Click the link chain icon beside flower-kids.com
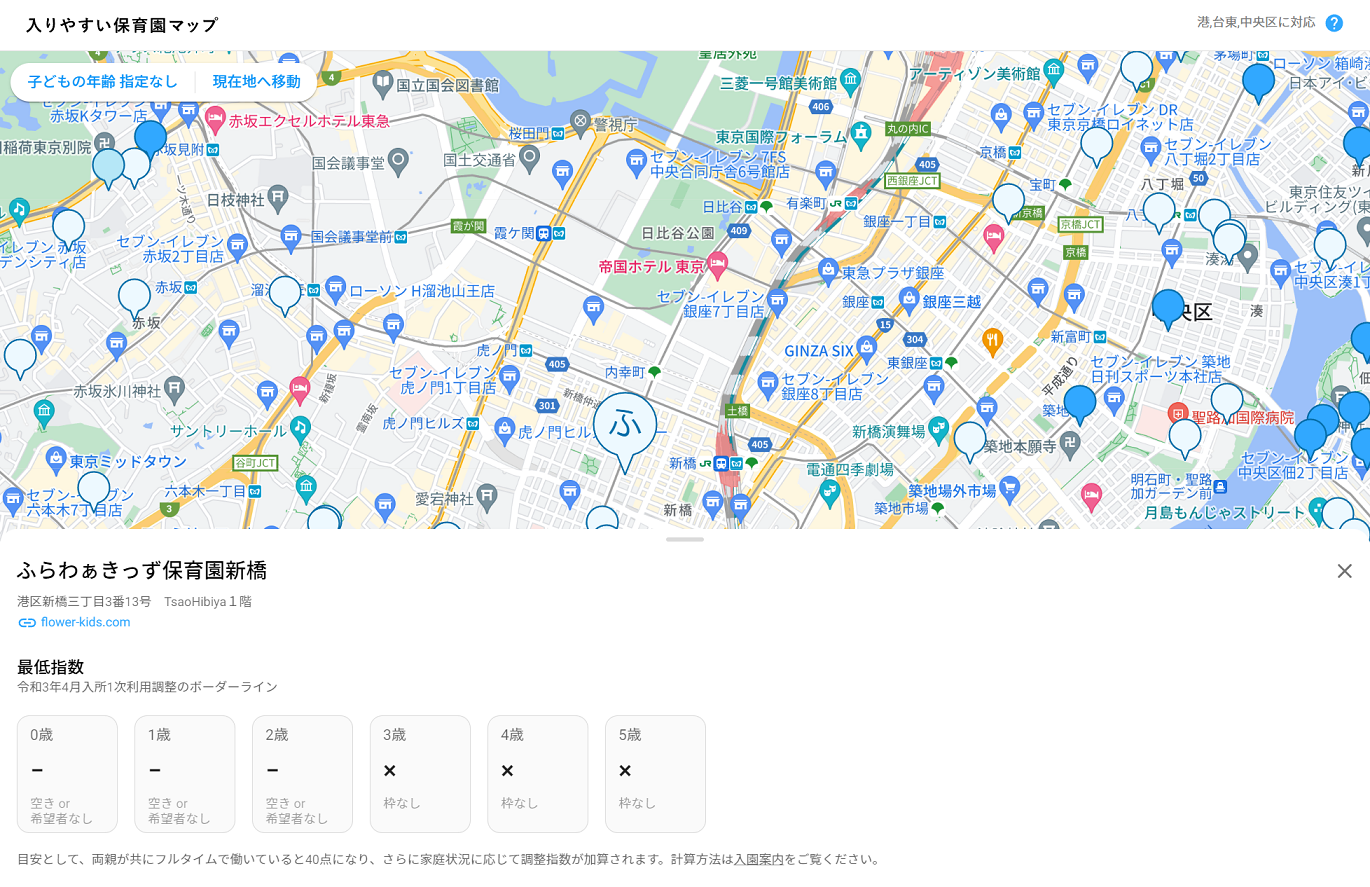Viewport: 1370px width, 887px height. (27, 622)
